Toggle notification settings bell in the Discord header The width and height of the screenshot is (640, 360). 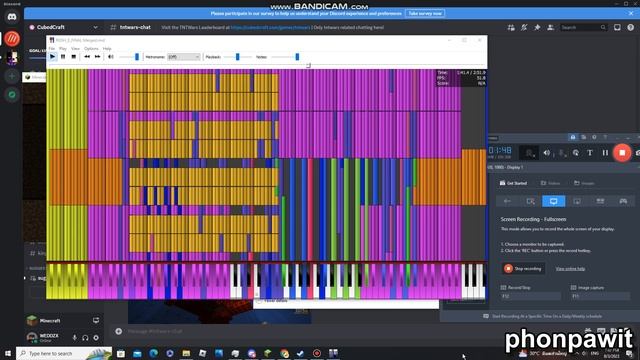[x=524, y=27]
